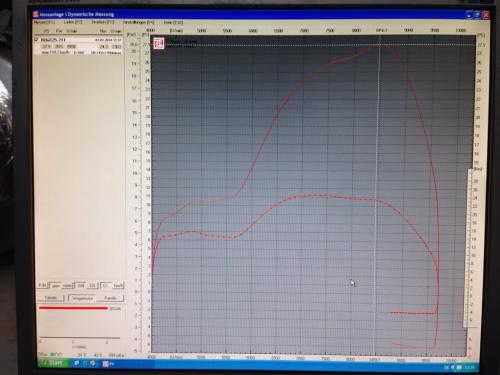500x375 pixels.
Task: Click the PS column header in the run list
Action: point(46,31)
